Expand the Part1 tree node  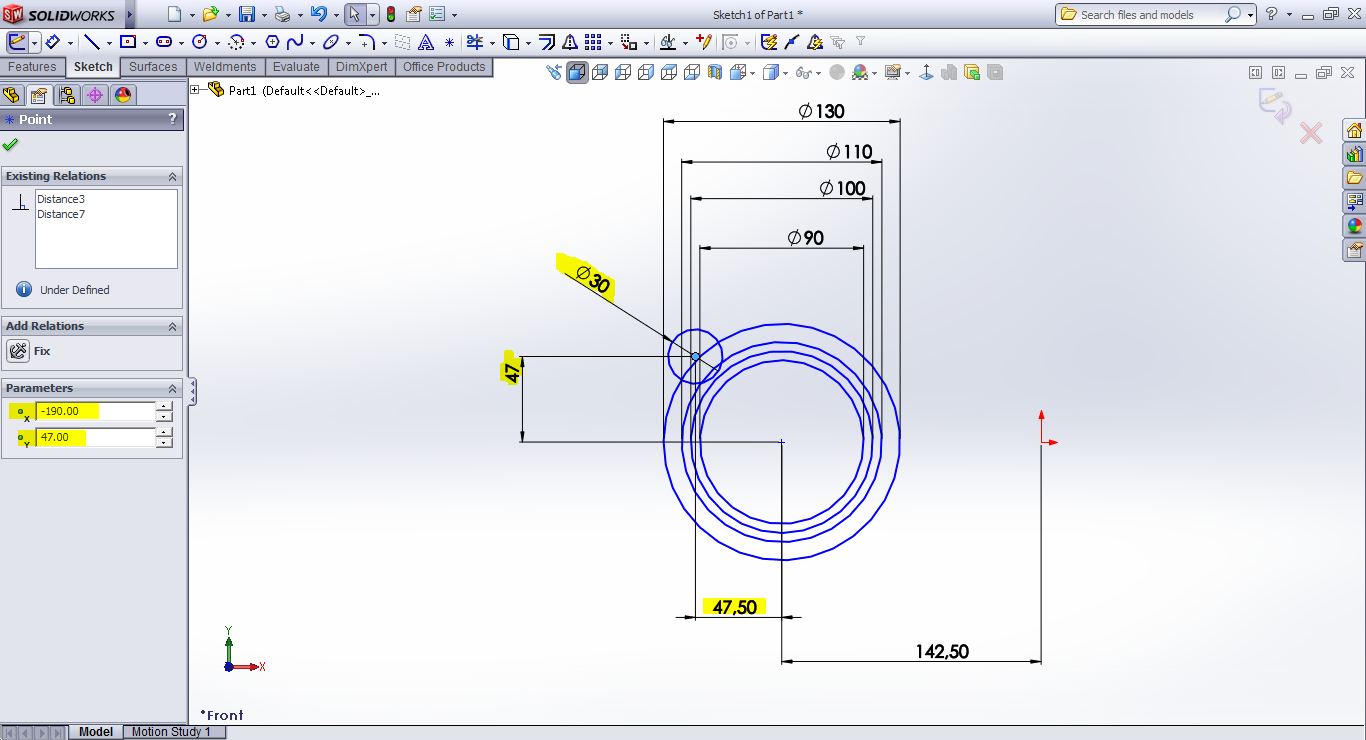click(x=196, y=90)
